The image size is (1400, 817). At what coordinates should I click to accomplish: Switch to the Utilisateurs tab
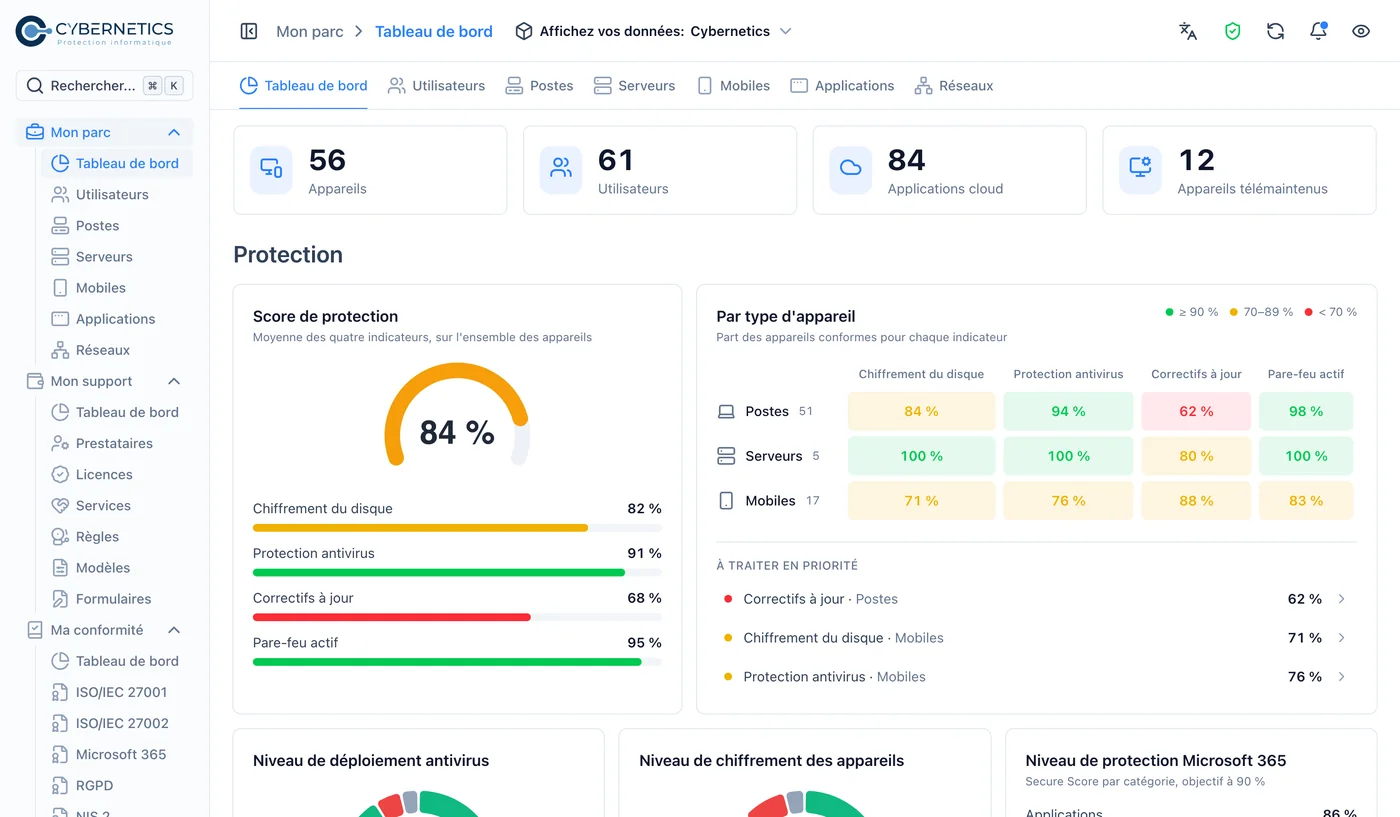tap(437, 86)
